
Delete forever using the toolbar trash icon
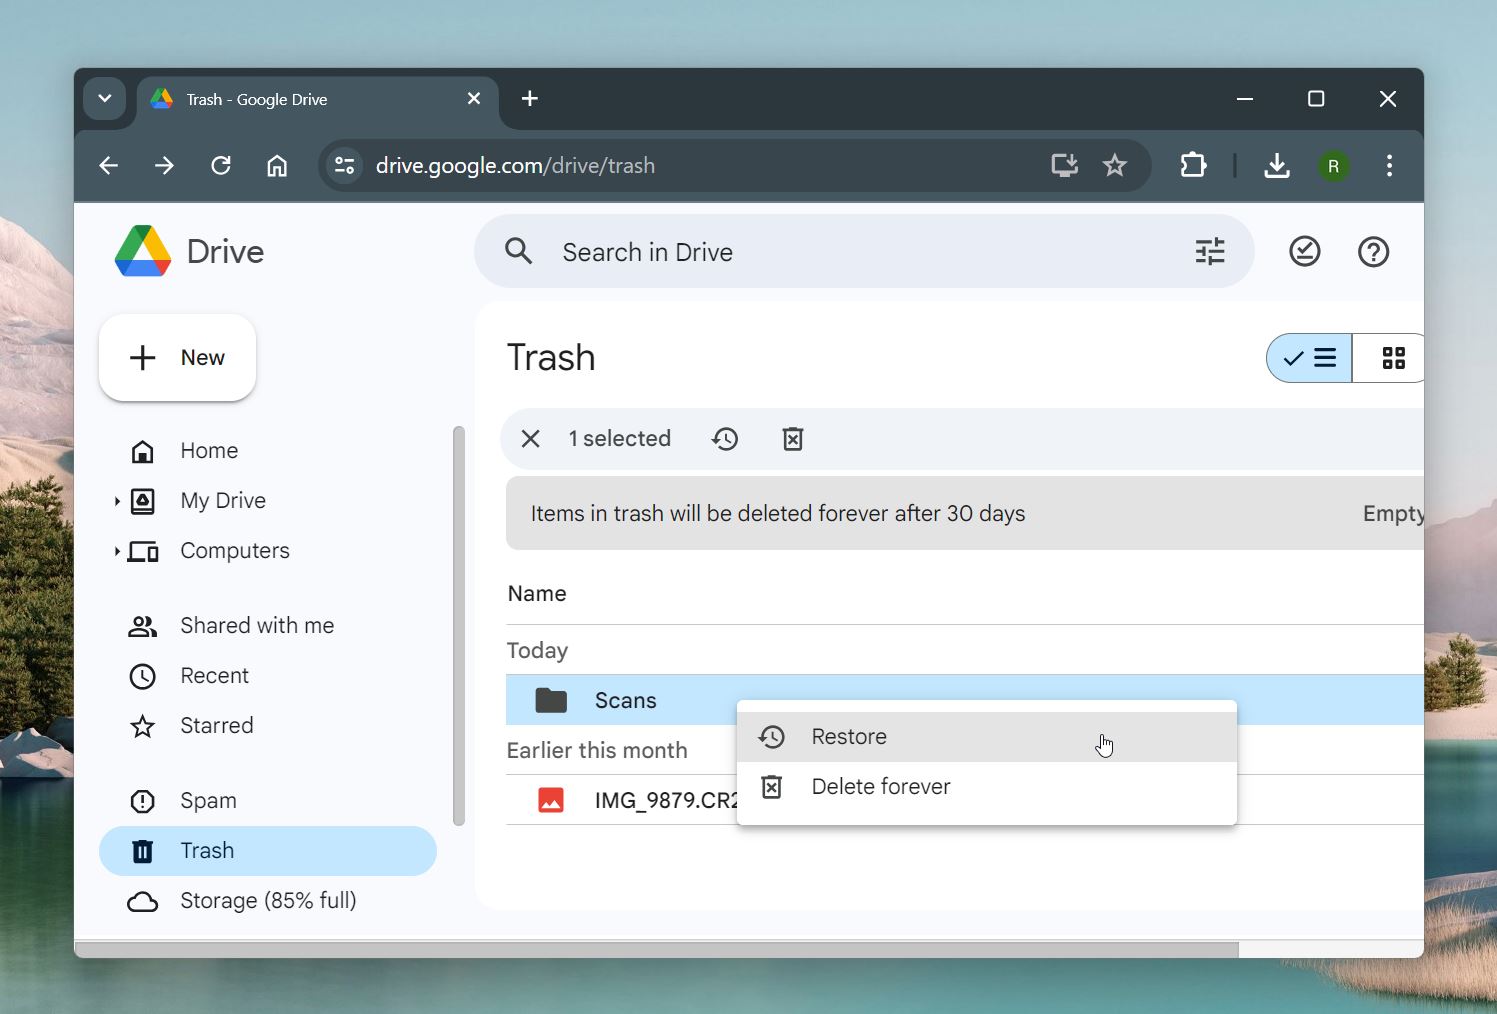pyautogui.click(x=793, y=439)
